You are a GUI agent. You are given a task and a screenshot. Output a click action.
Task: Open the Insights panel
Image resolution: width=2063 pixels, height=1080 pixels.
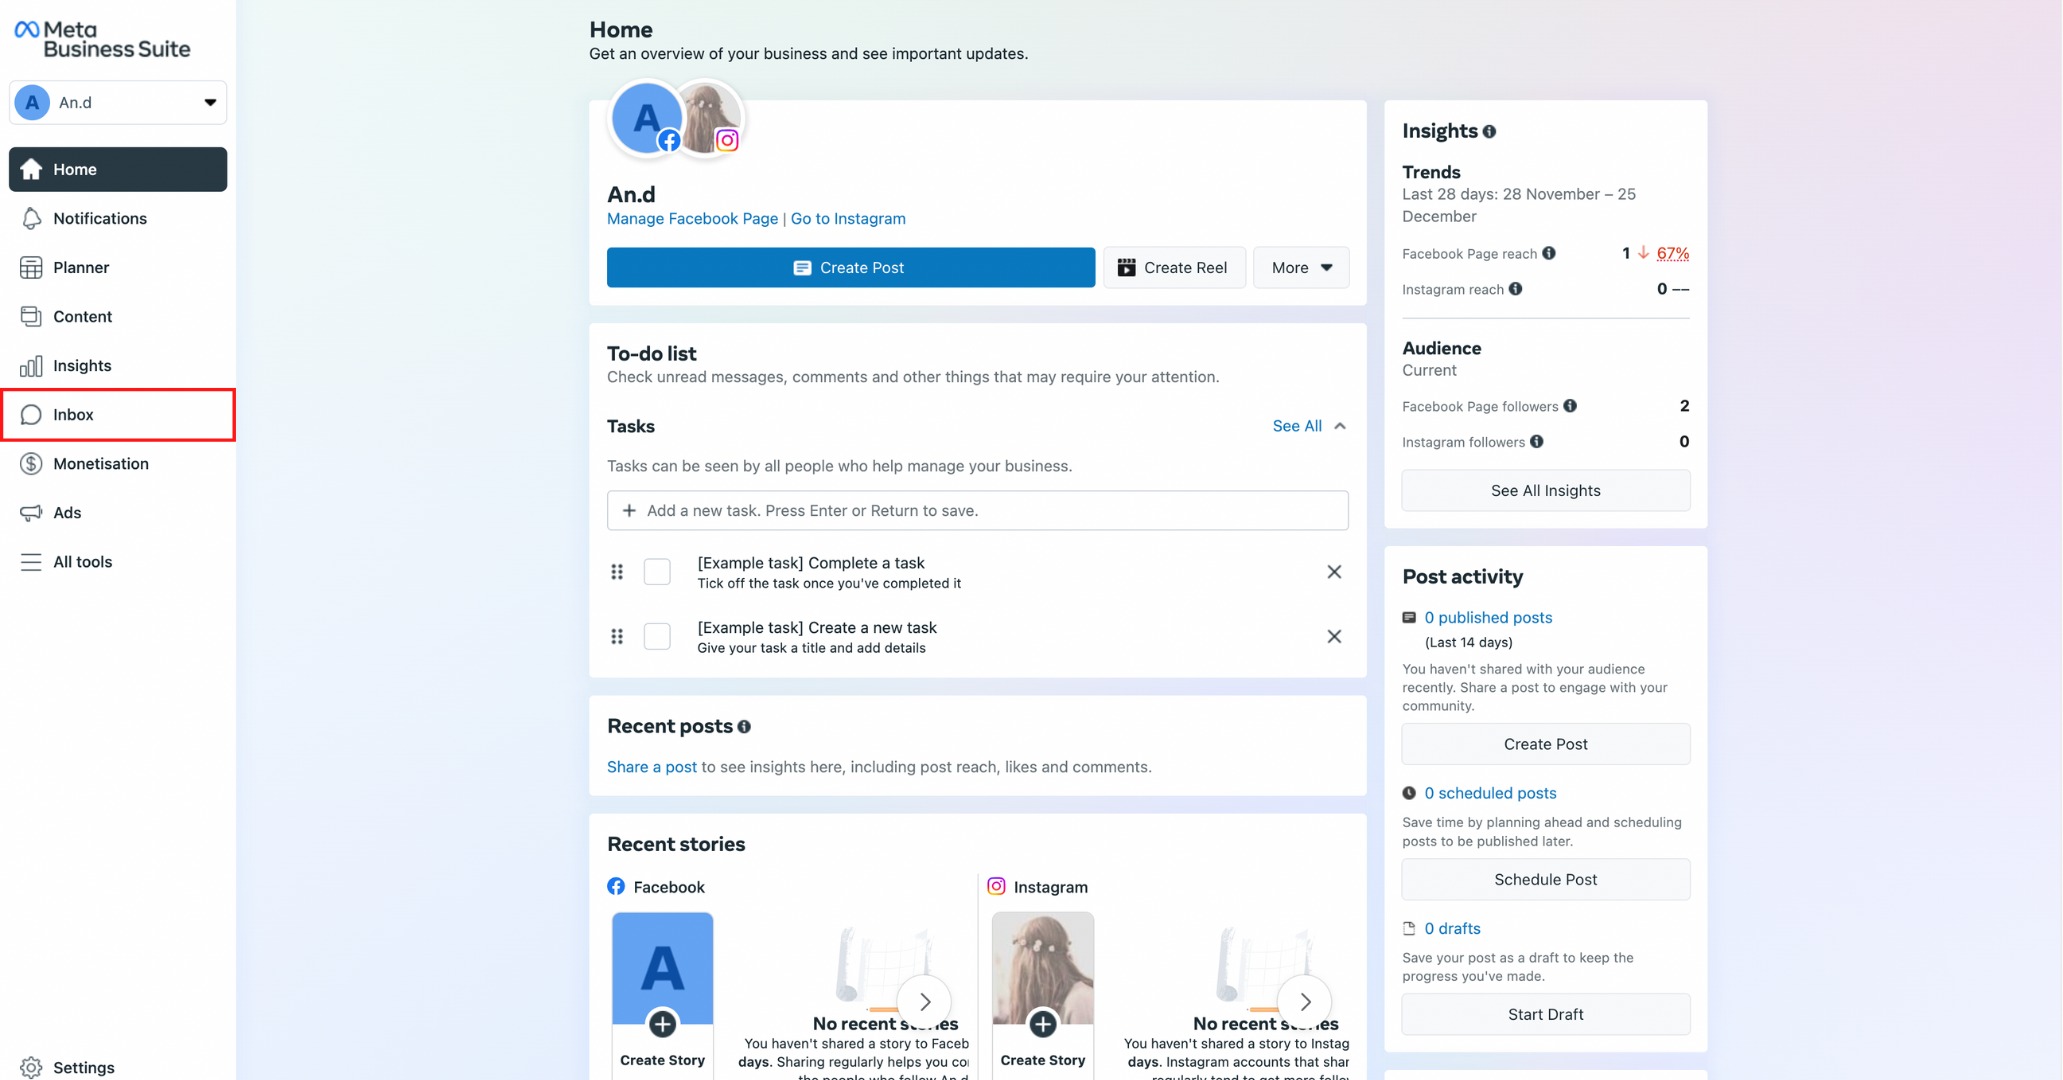point(83,364)
